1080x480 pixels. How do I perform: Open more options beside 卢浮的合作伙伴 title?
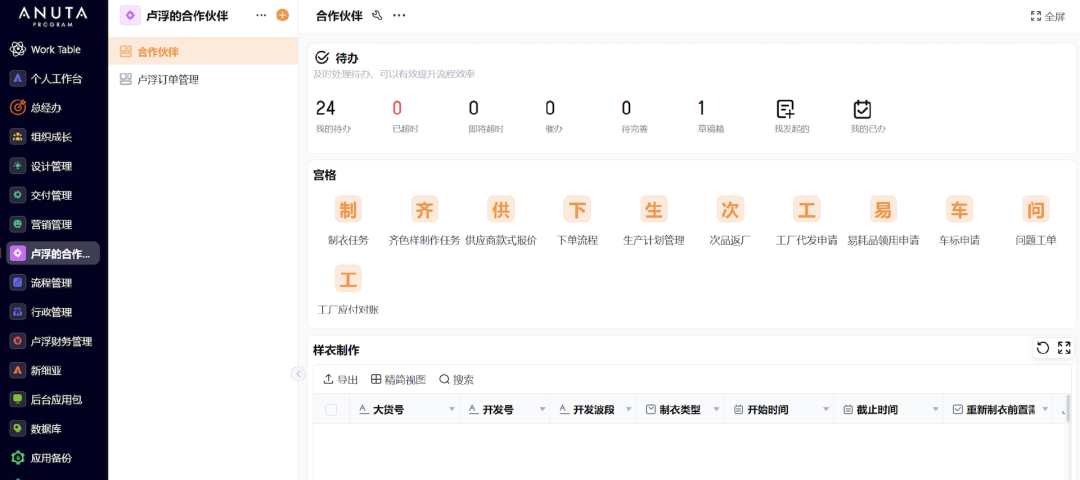[261, 15]
